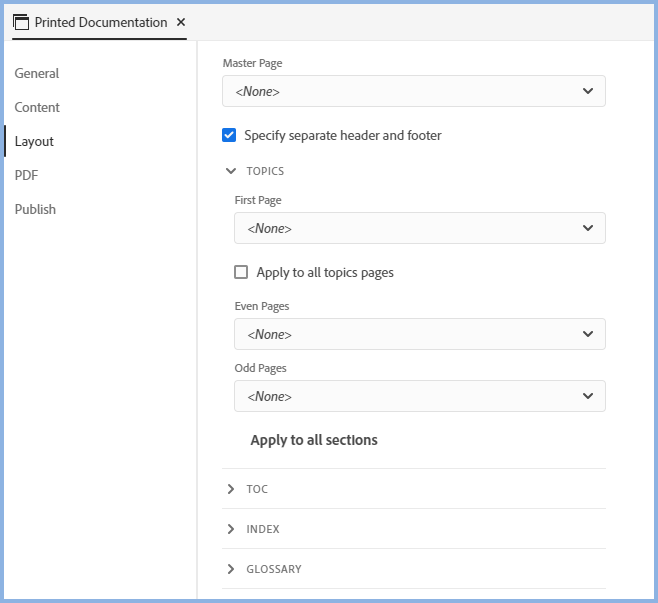Viewport: 658px width, 603px height.
Task: Select the Printed Documentation tab title
Action: point(100,22)
